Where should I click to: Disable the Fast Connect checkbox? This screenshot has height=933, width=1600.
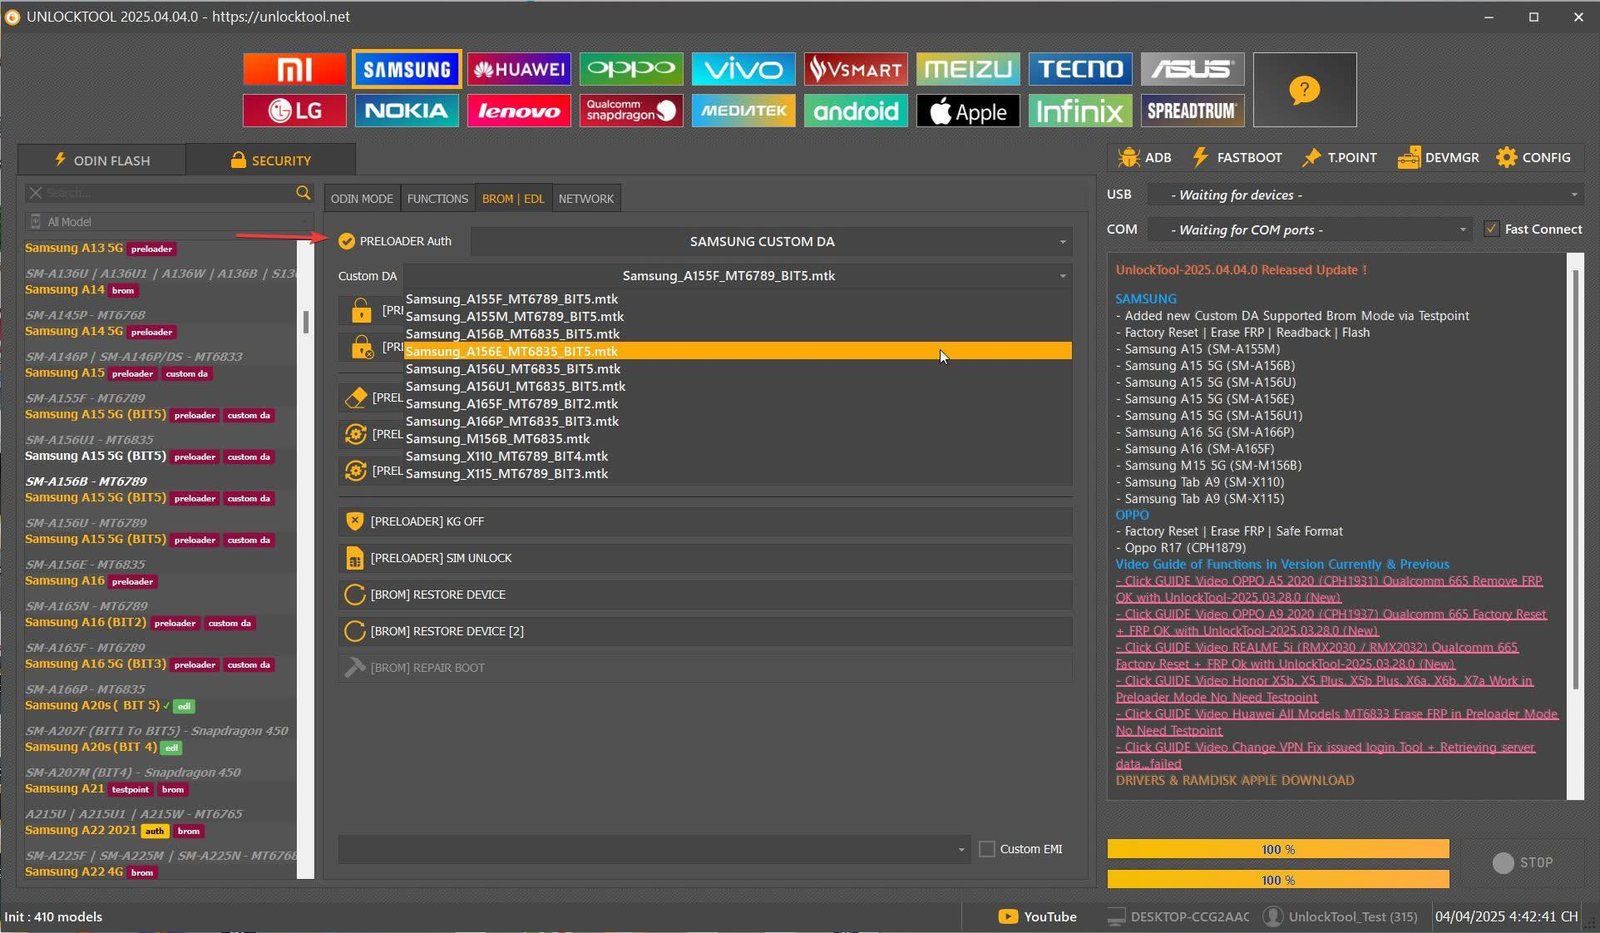(1491, 229)
